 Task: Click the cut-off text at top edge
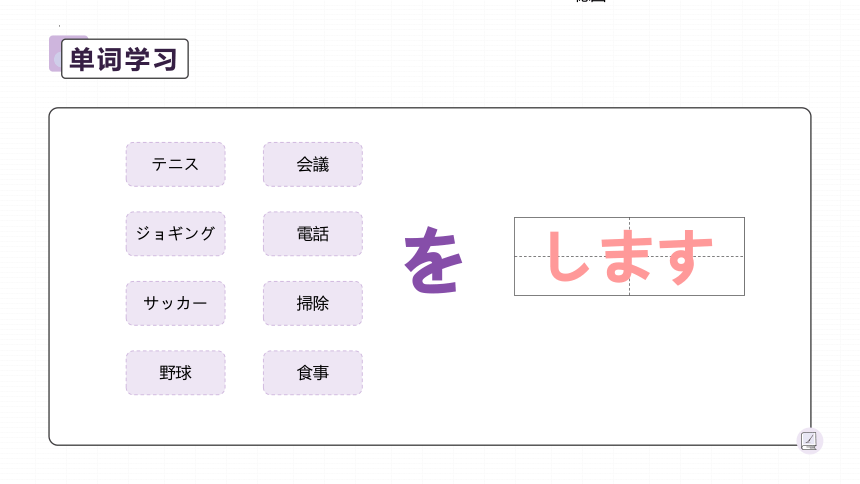591,1
